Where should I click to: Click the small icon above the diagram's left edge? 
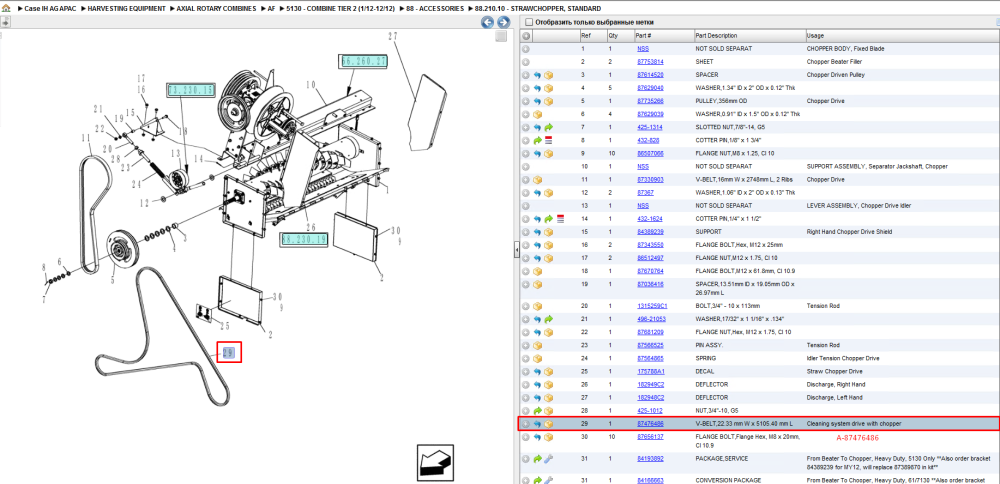4,22
